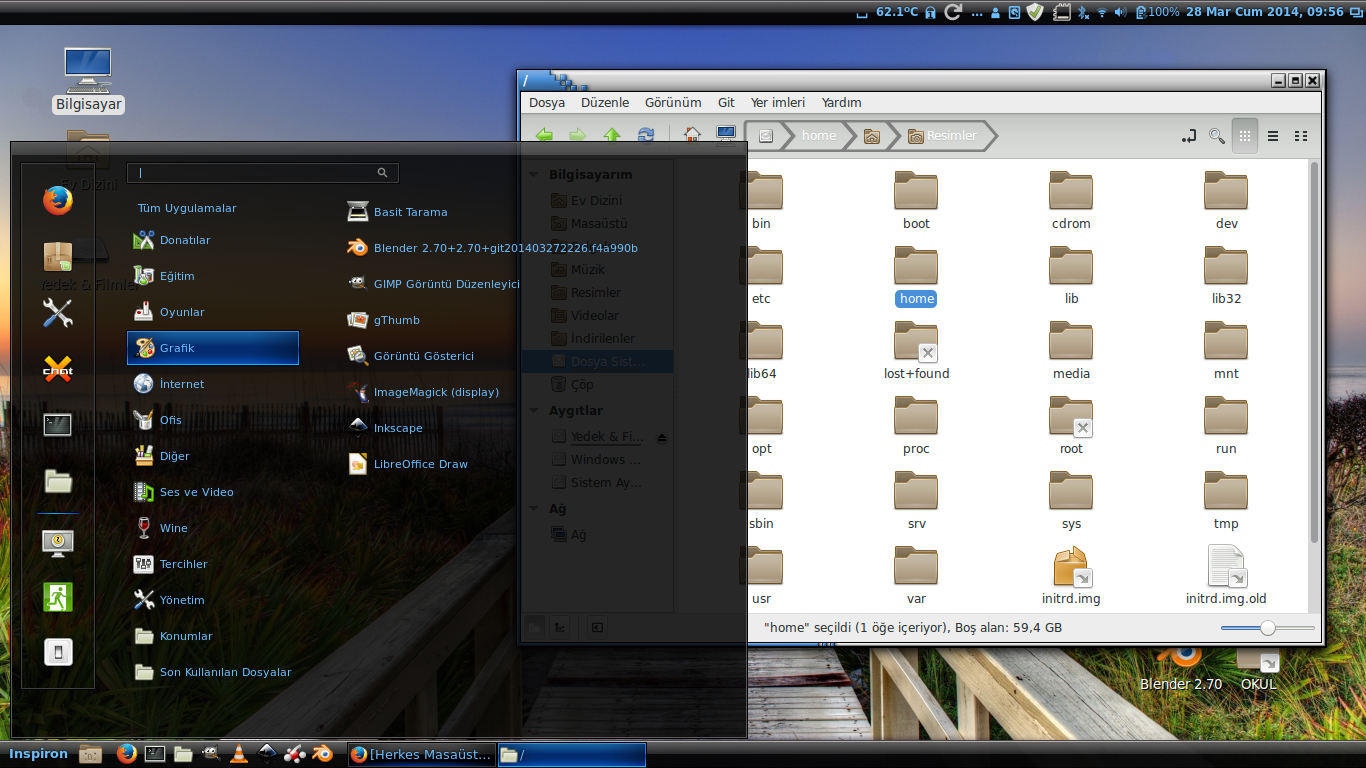Select the initrd.img.old file

click(1226, 576)
